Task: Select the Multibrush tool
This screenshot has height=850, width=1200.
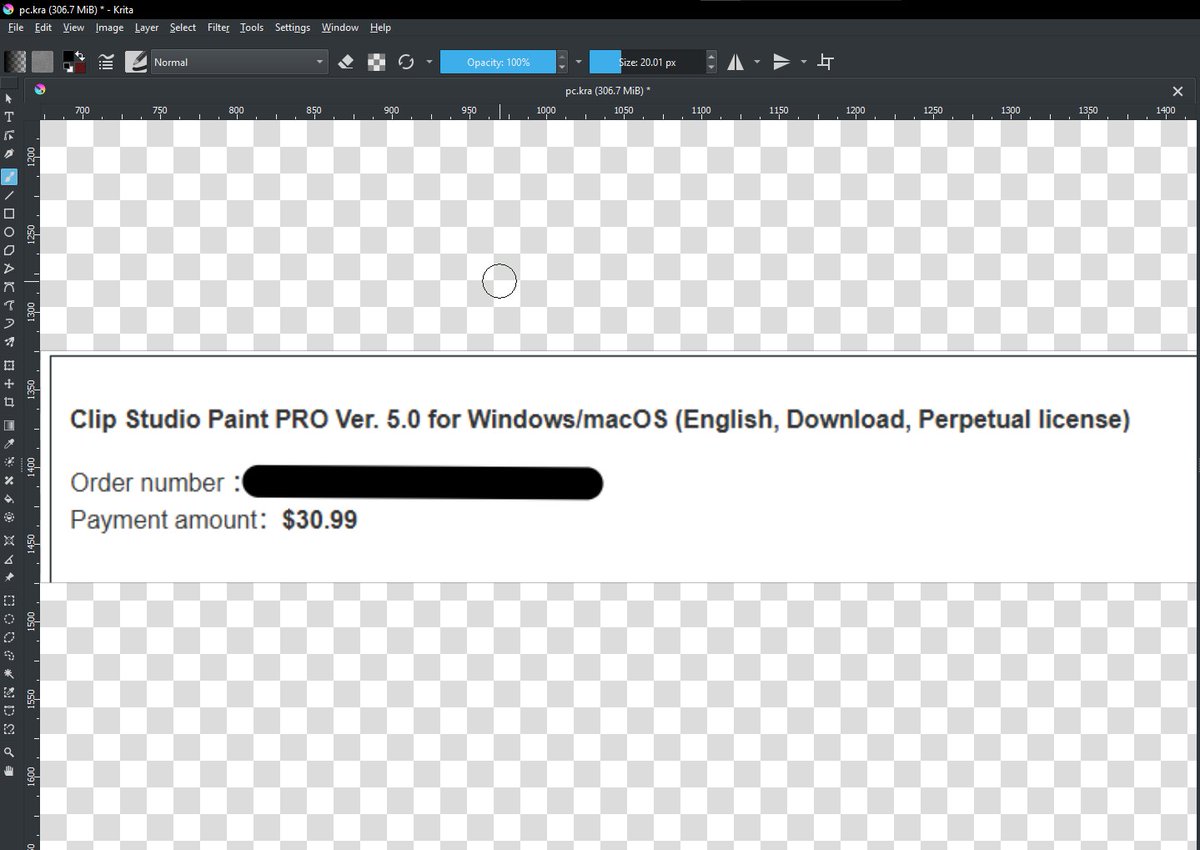Action: click(x=9, y=342)
